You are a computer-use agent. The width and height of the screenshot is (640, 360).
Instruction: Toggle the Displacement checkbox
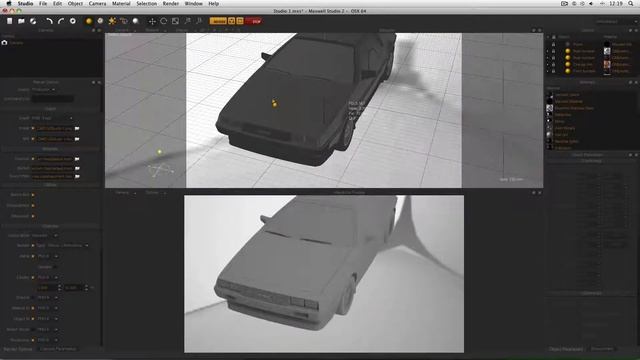pos(33,205)
